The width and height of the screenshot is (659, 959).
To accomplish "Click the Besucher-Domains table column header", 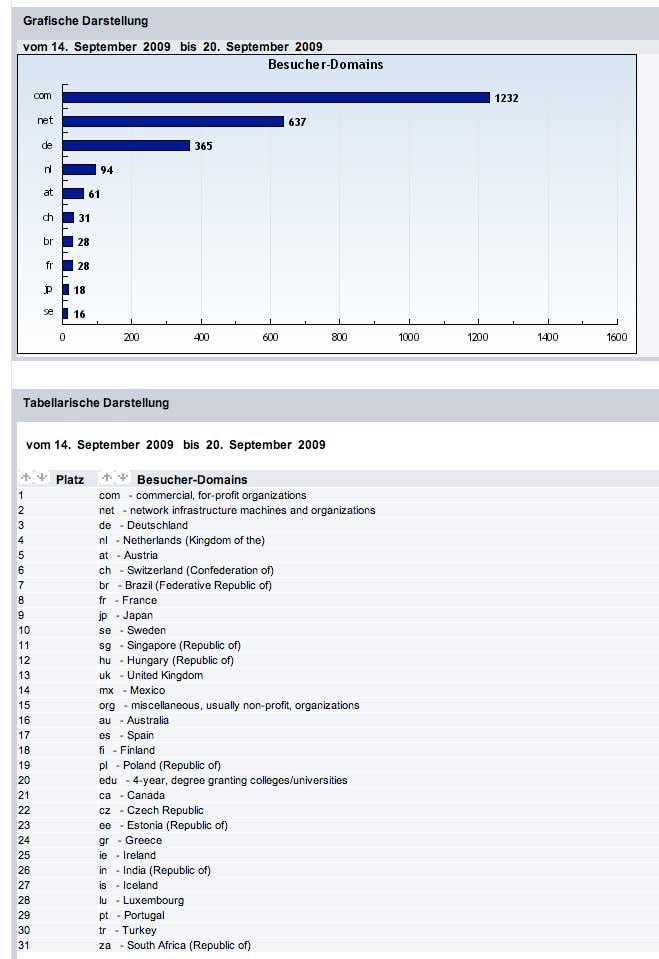I will (x=192, y=479).
